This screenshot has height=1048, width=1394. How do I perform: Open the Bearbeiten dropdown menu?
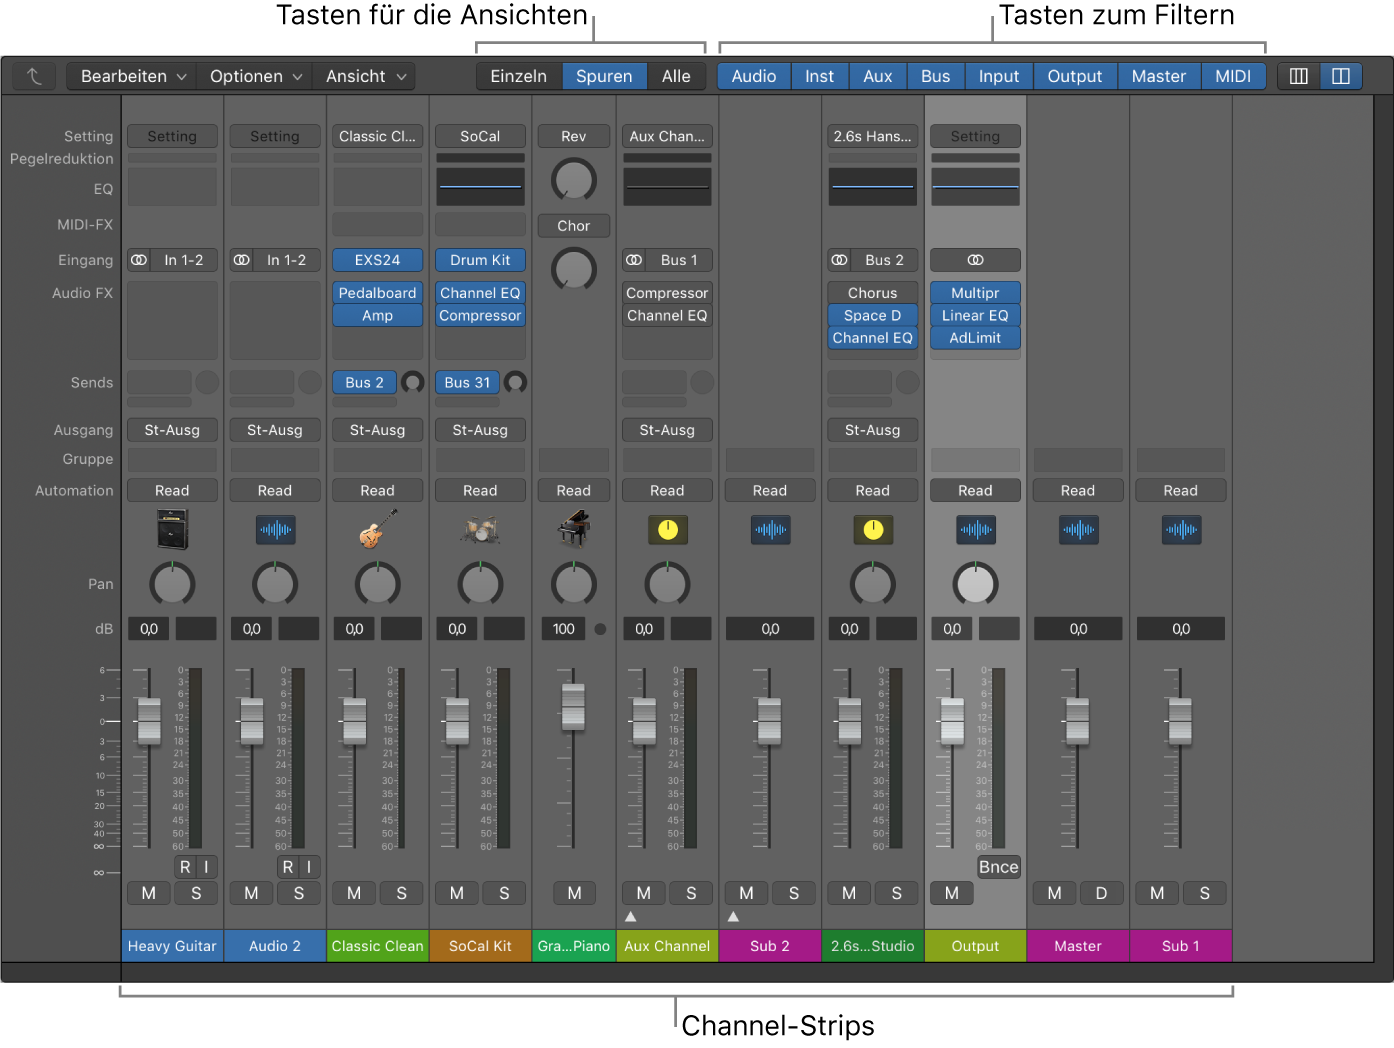133,76
